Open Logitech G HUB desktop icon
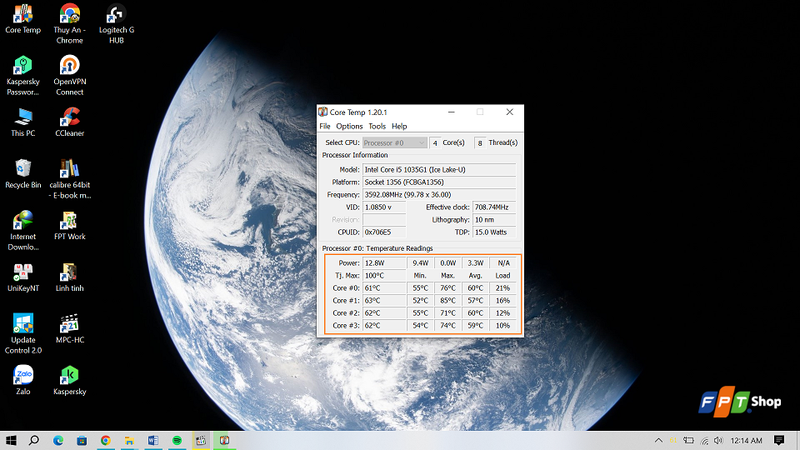Image resolution: width=800 pixels, height=450 pixels. [x=116, y=24]
